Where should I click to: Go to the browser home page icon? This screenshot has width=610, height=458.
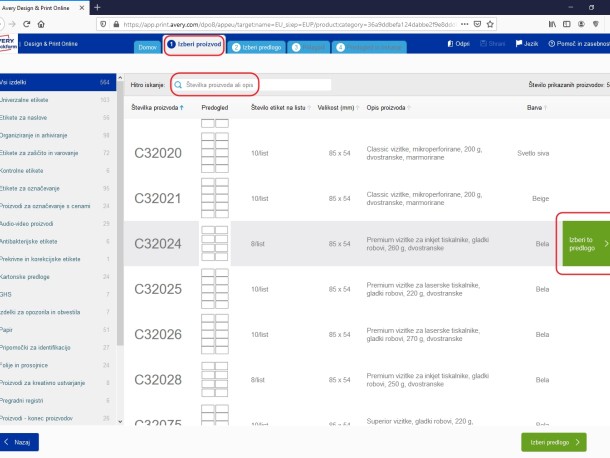(41, 24)
